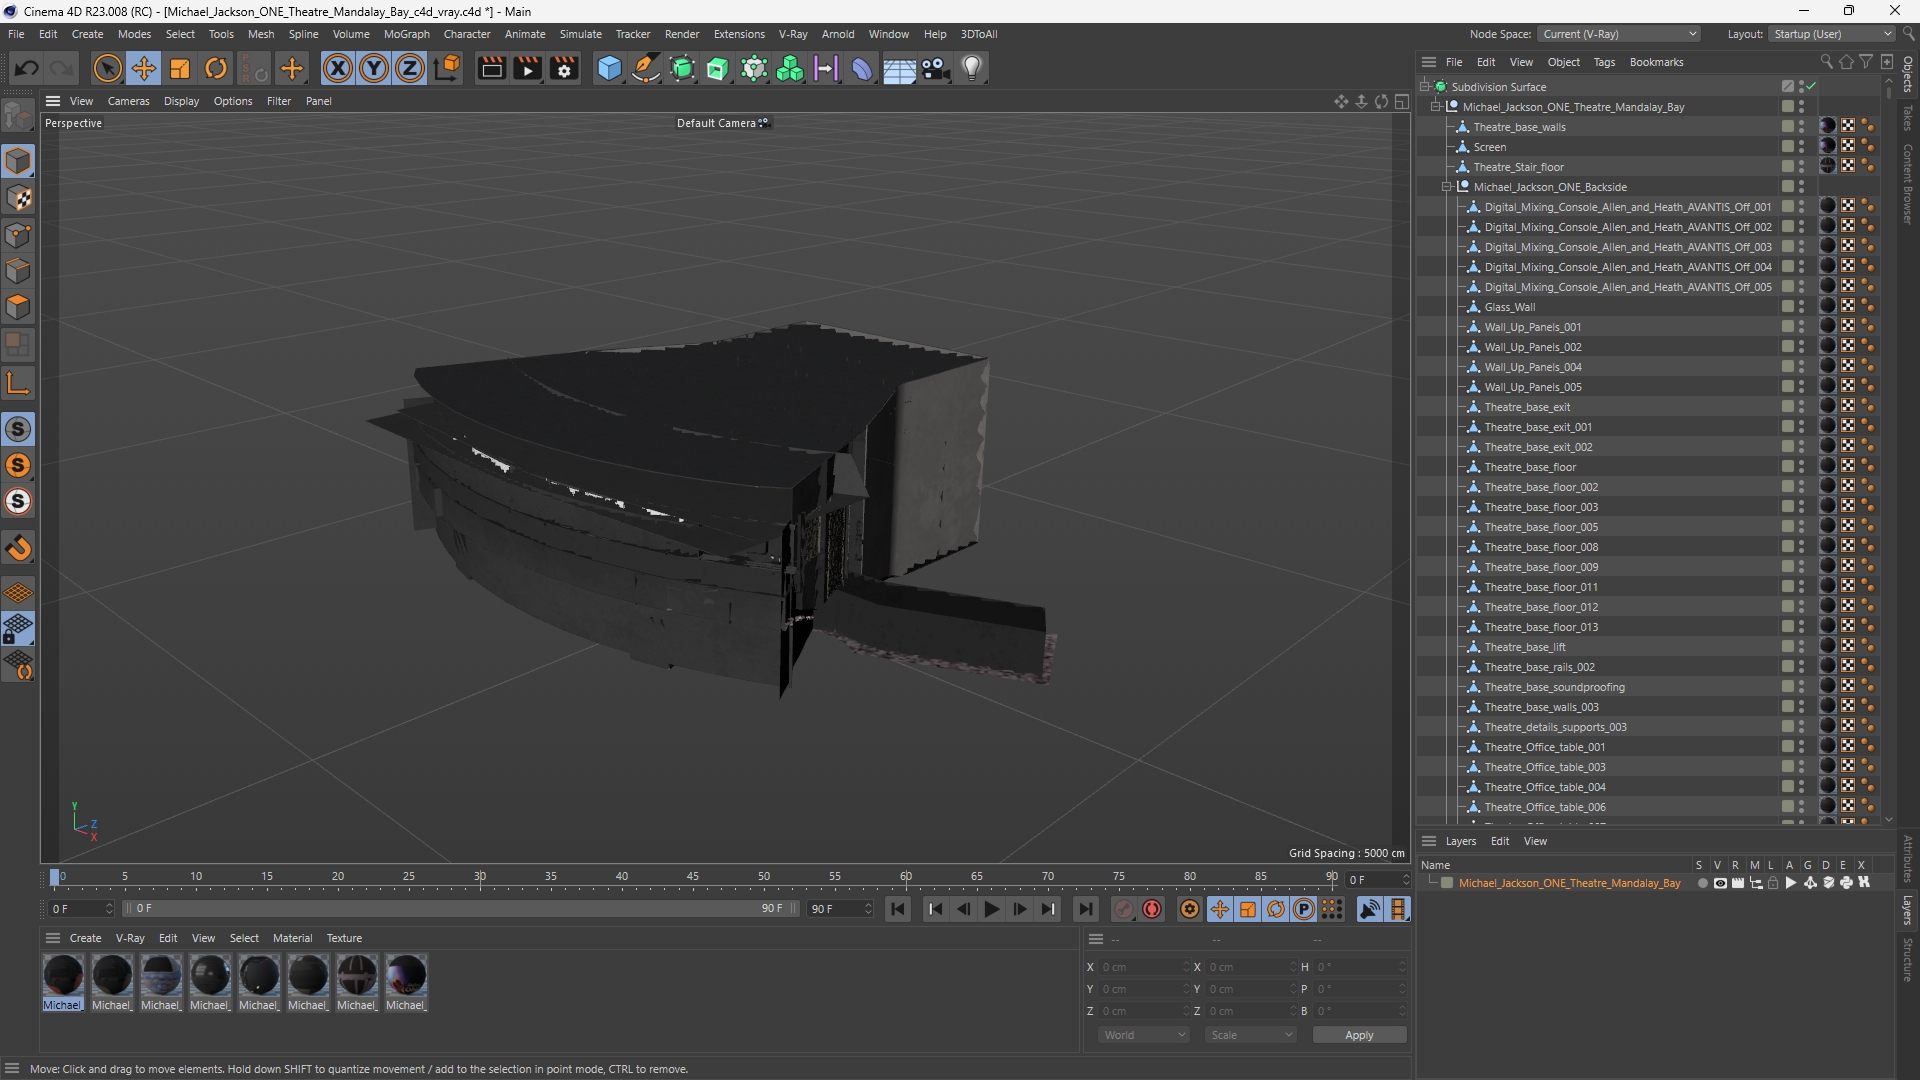The image size is (1920, 1080).
Task: Open the Scale mode dropdown
Action: (1251, 1035)
